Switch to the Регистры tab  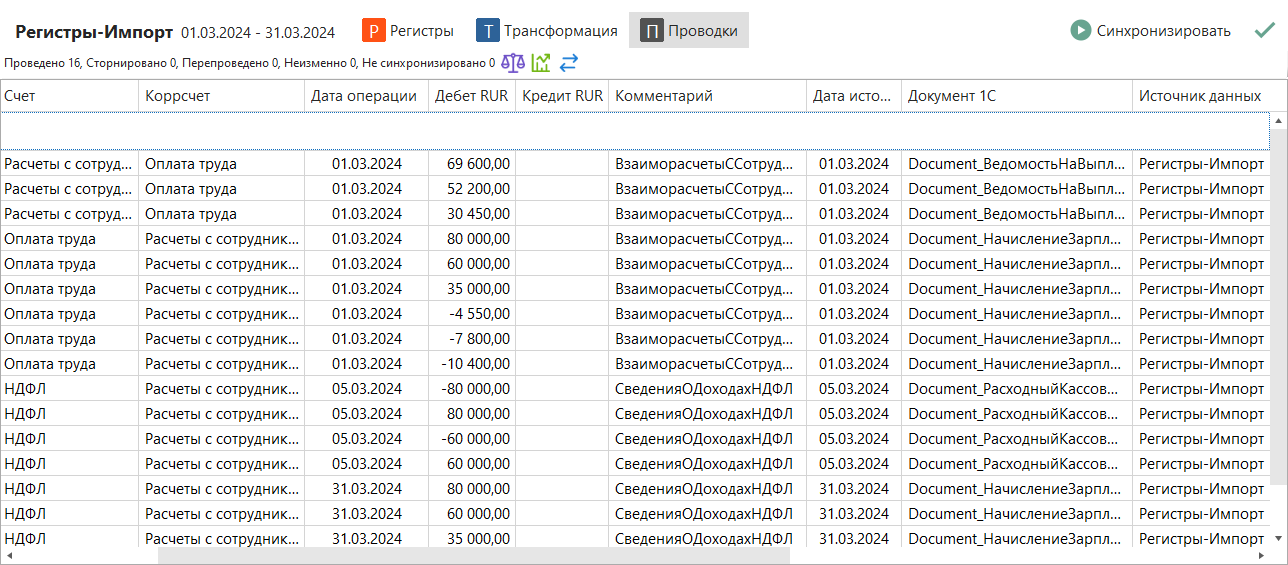pyautogui.click(x=421, y=31)
